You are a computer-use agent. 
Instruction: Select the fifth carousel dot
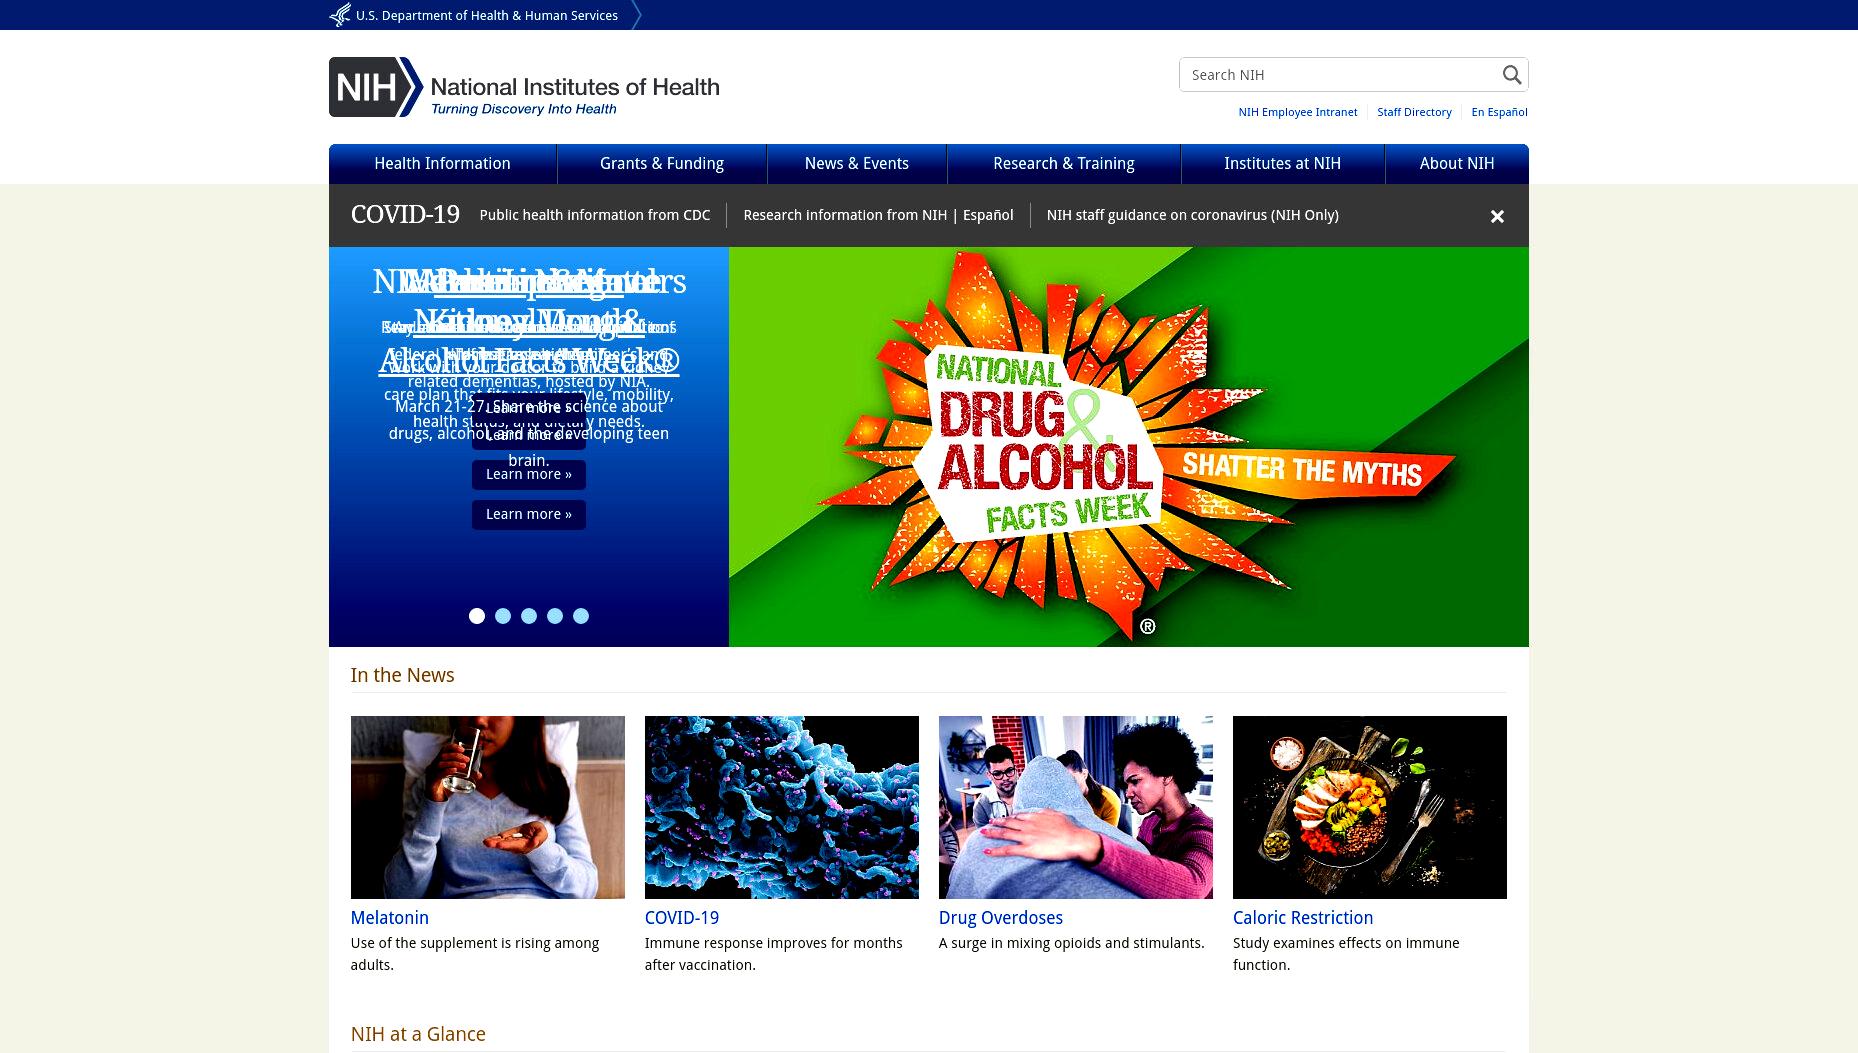581,616
